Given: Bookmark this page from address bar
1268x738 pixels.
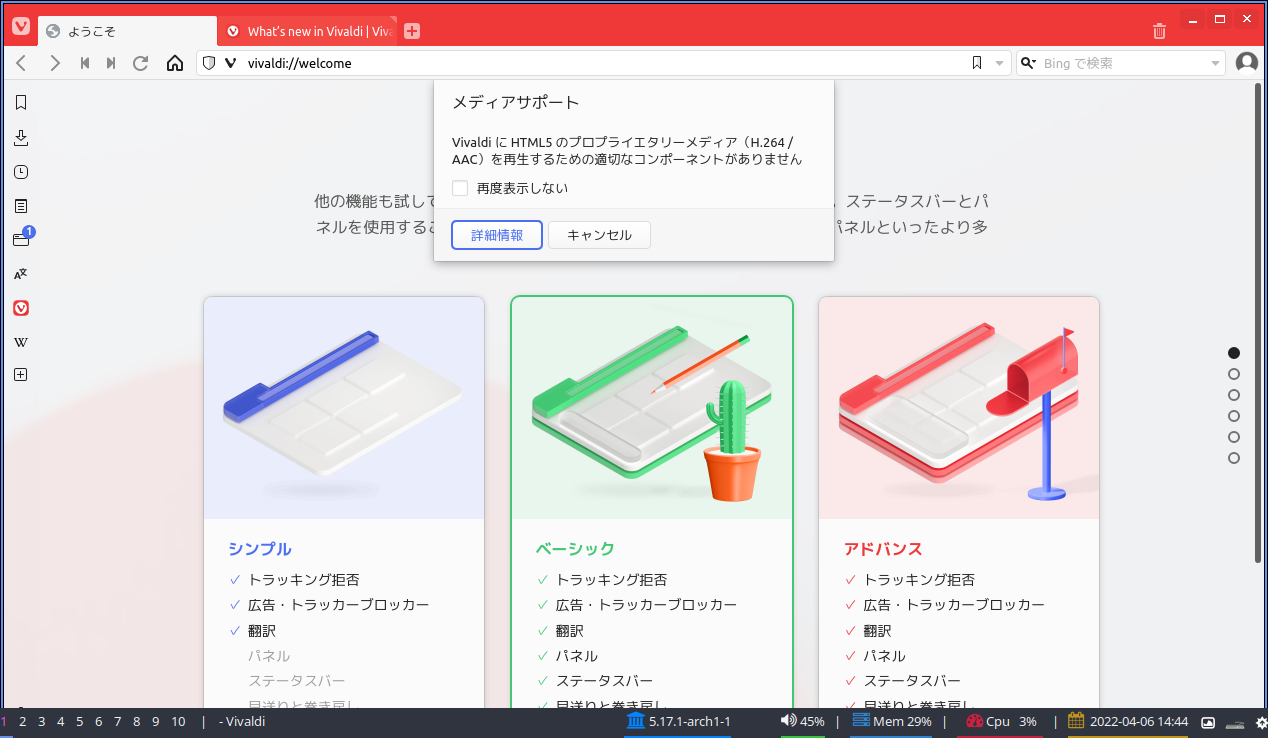Looking at the screenshot, I should point(977,63).
